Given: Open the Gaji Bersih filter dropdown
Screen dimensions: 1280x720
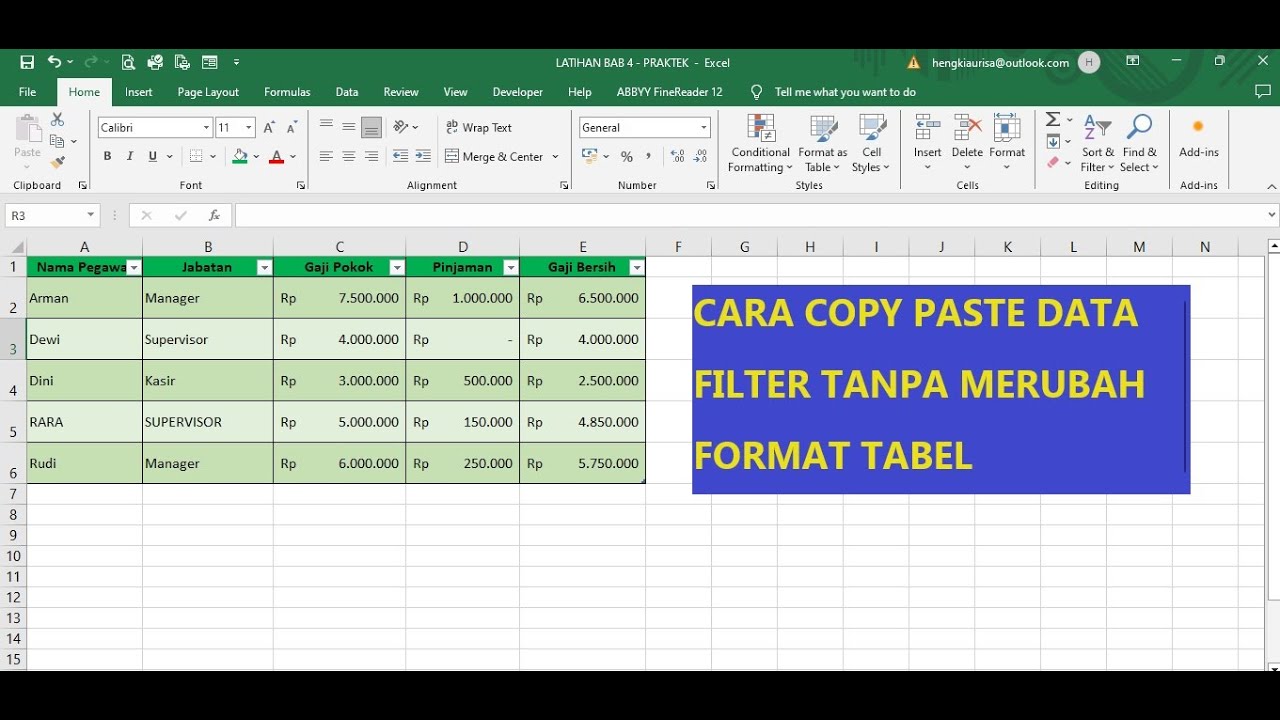Looking at the screenshot, I should [x=637, y=267].
